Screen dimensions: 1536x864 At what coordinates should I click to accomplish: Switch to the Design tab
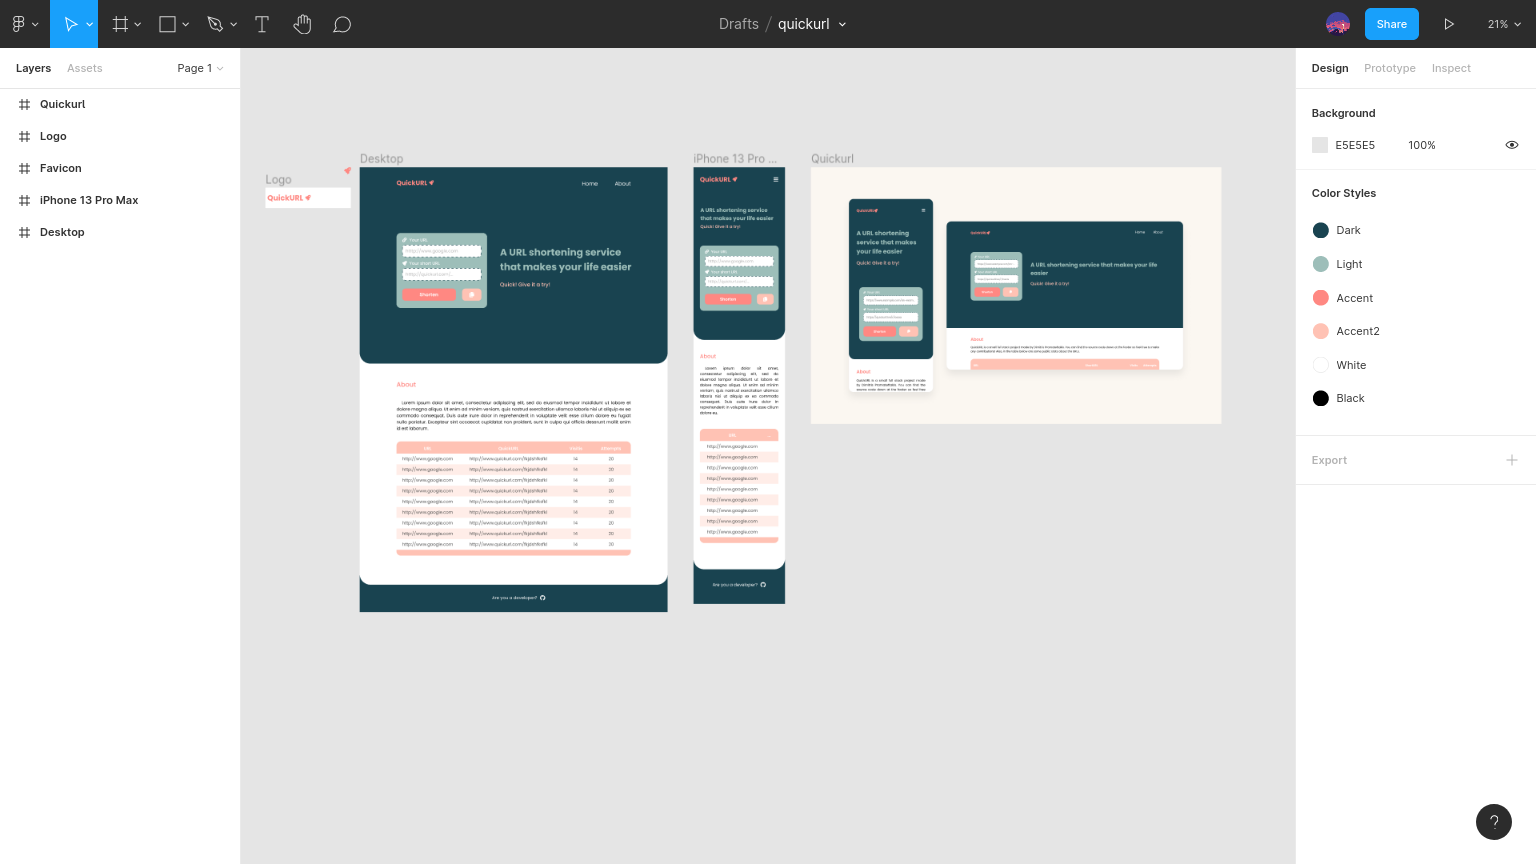pyautogui.click(x=1330, y=68)
